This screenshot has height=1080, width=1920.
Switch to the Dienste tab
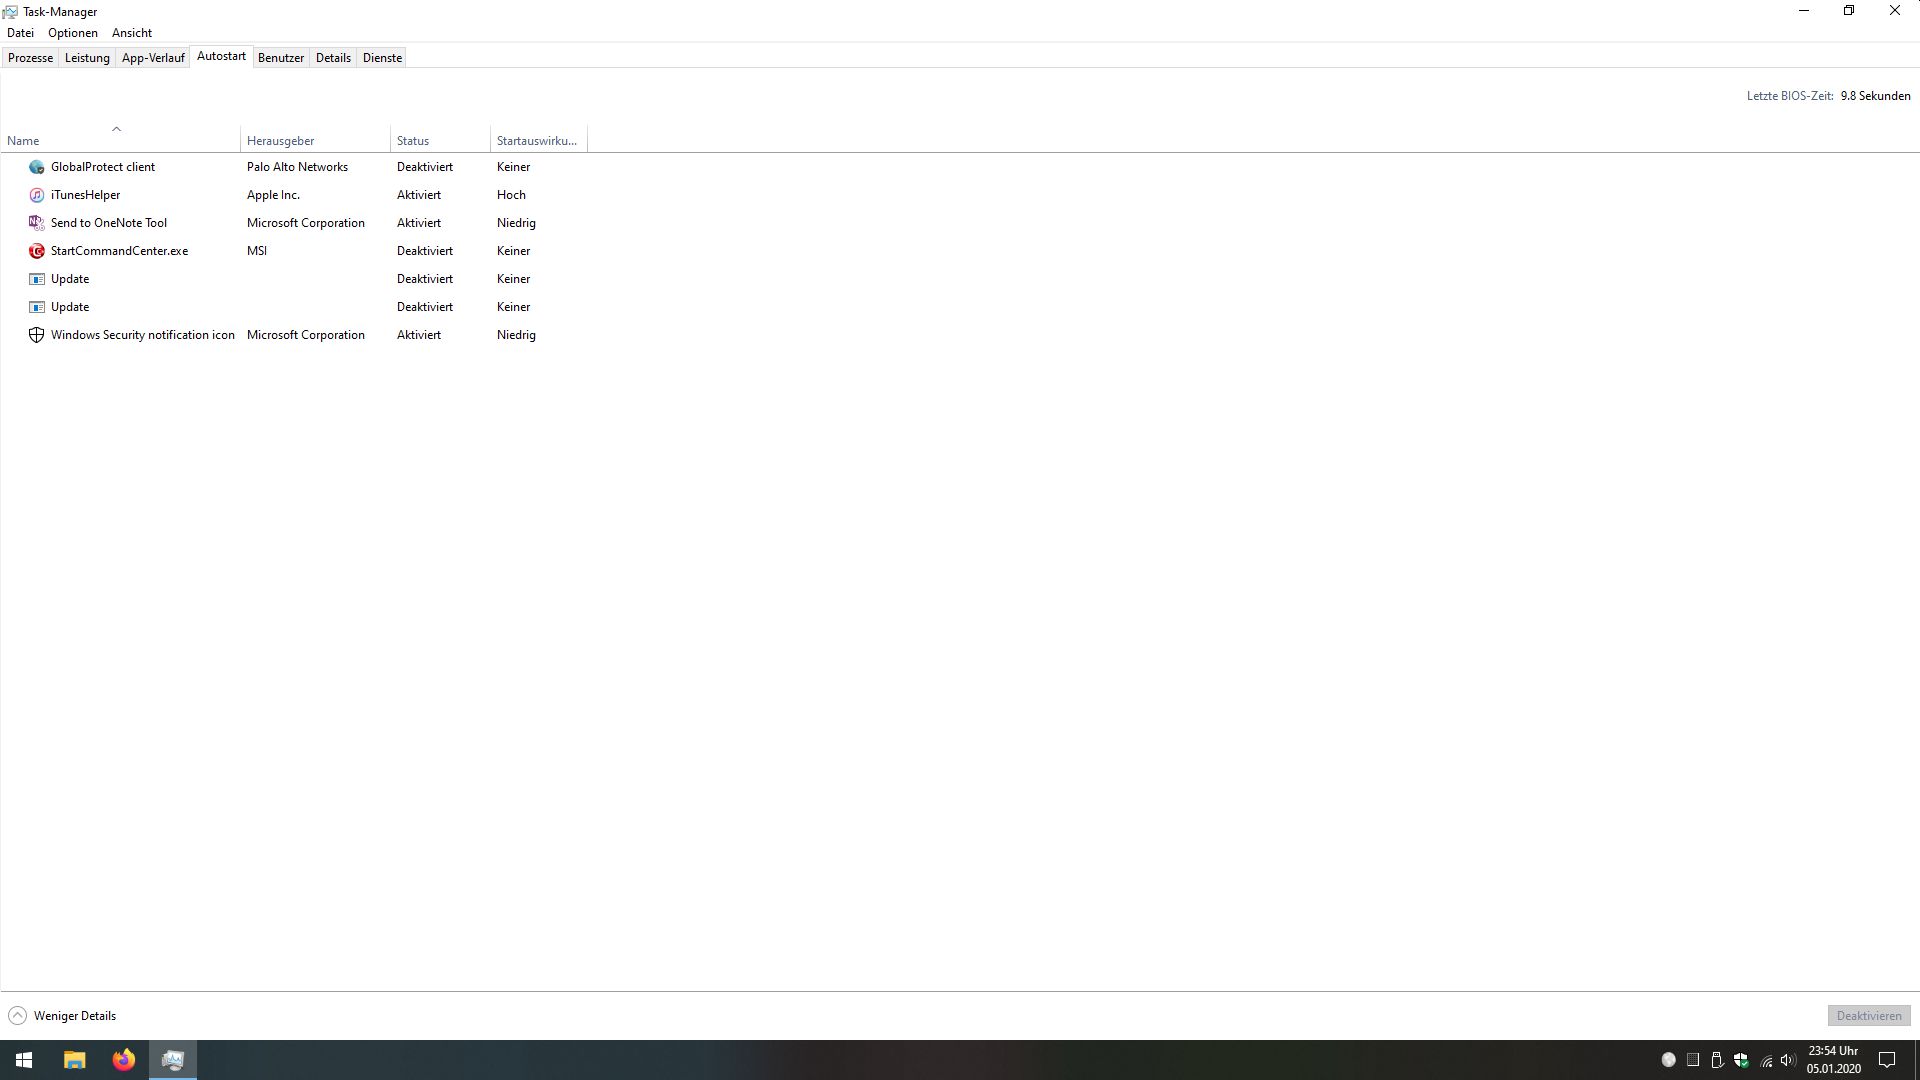coord(382,58)
